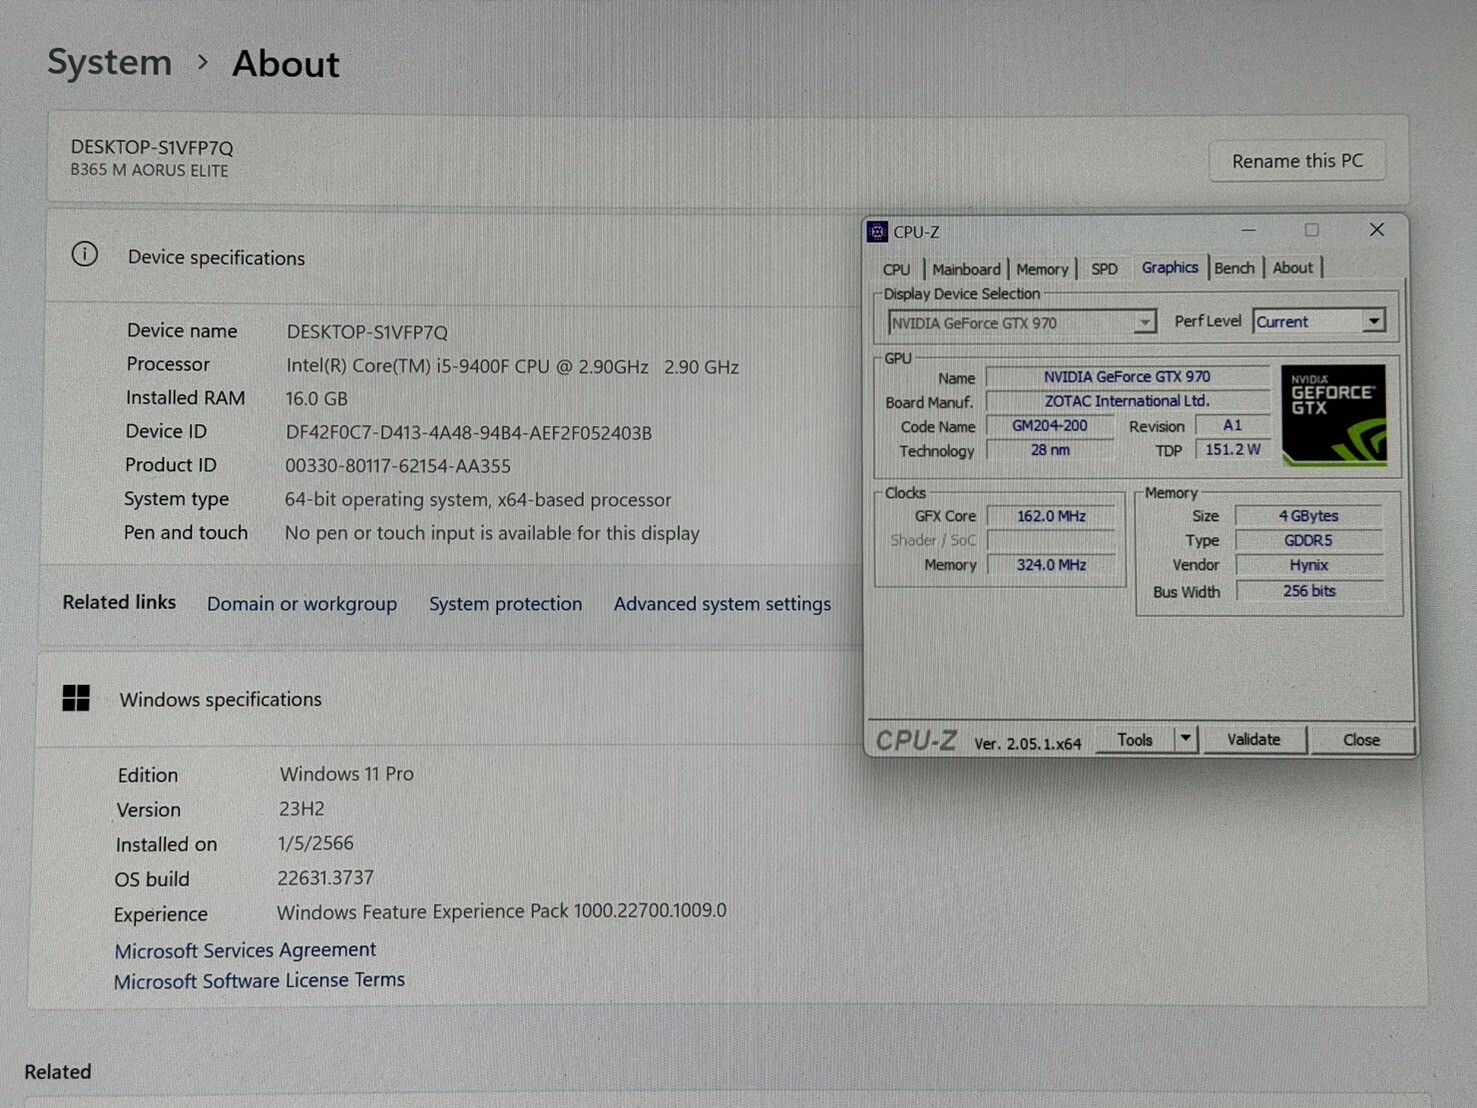Click the Revision A1 field

[1232, 425]
